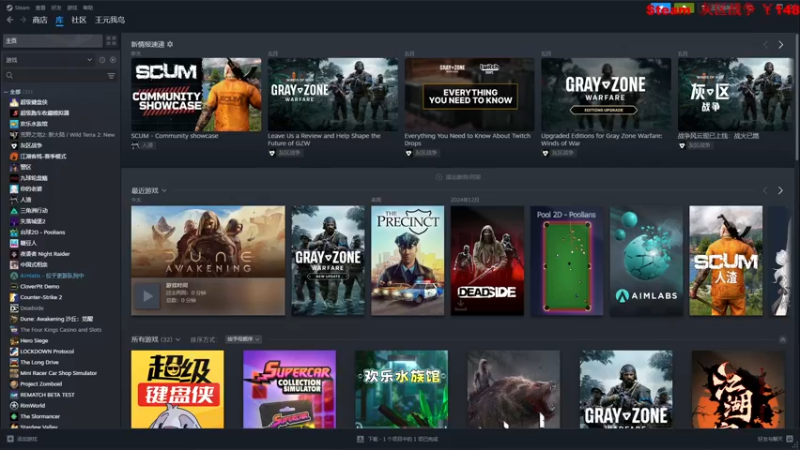Open the Aimlabs cover in recent games
Image resolution: width=800 pixels, height=450 pixels.
coord(646,260)
